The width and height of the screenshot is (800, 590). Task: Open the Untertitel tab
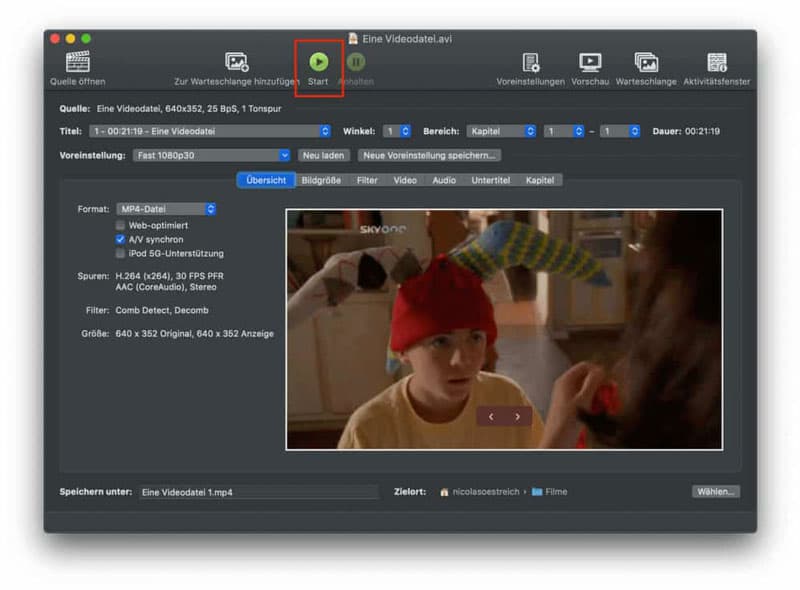point(490,180)
